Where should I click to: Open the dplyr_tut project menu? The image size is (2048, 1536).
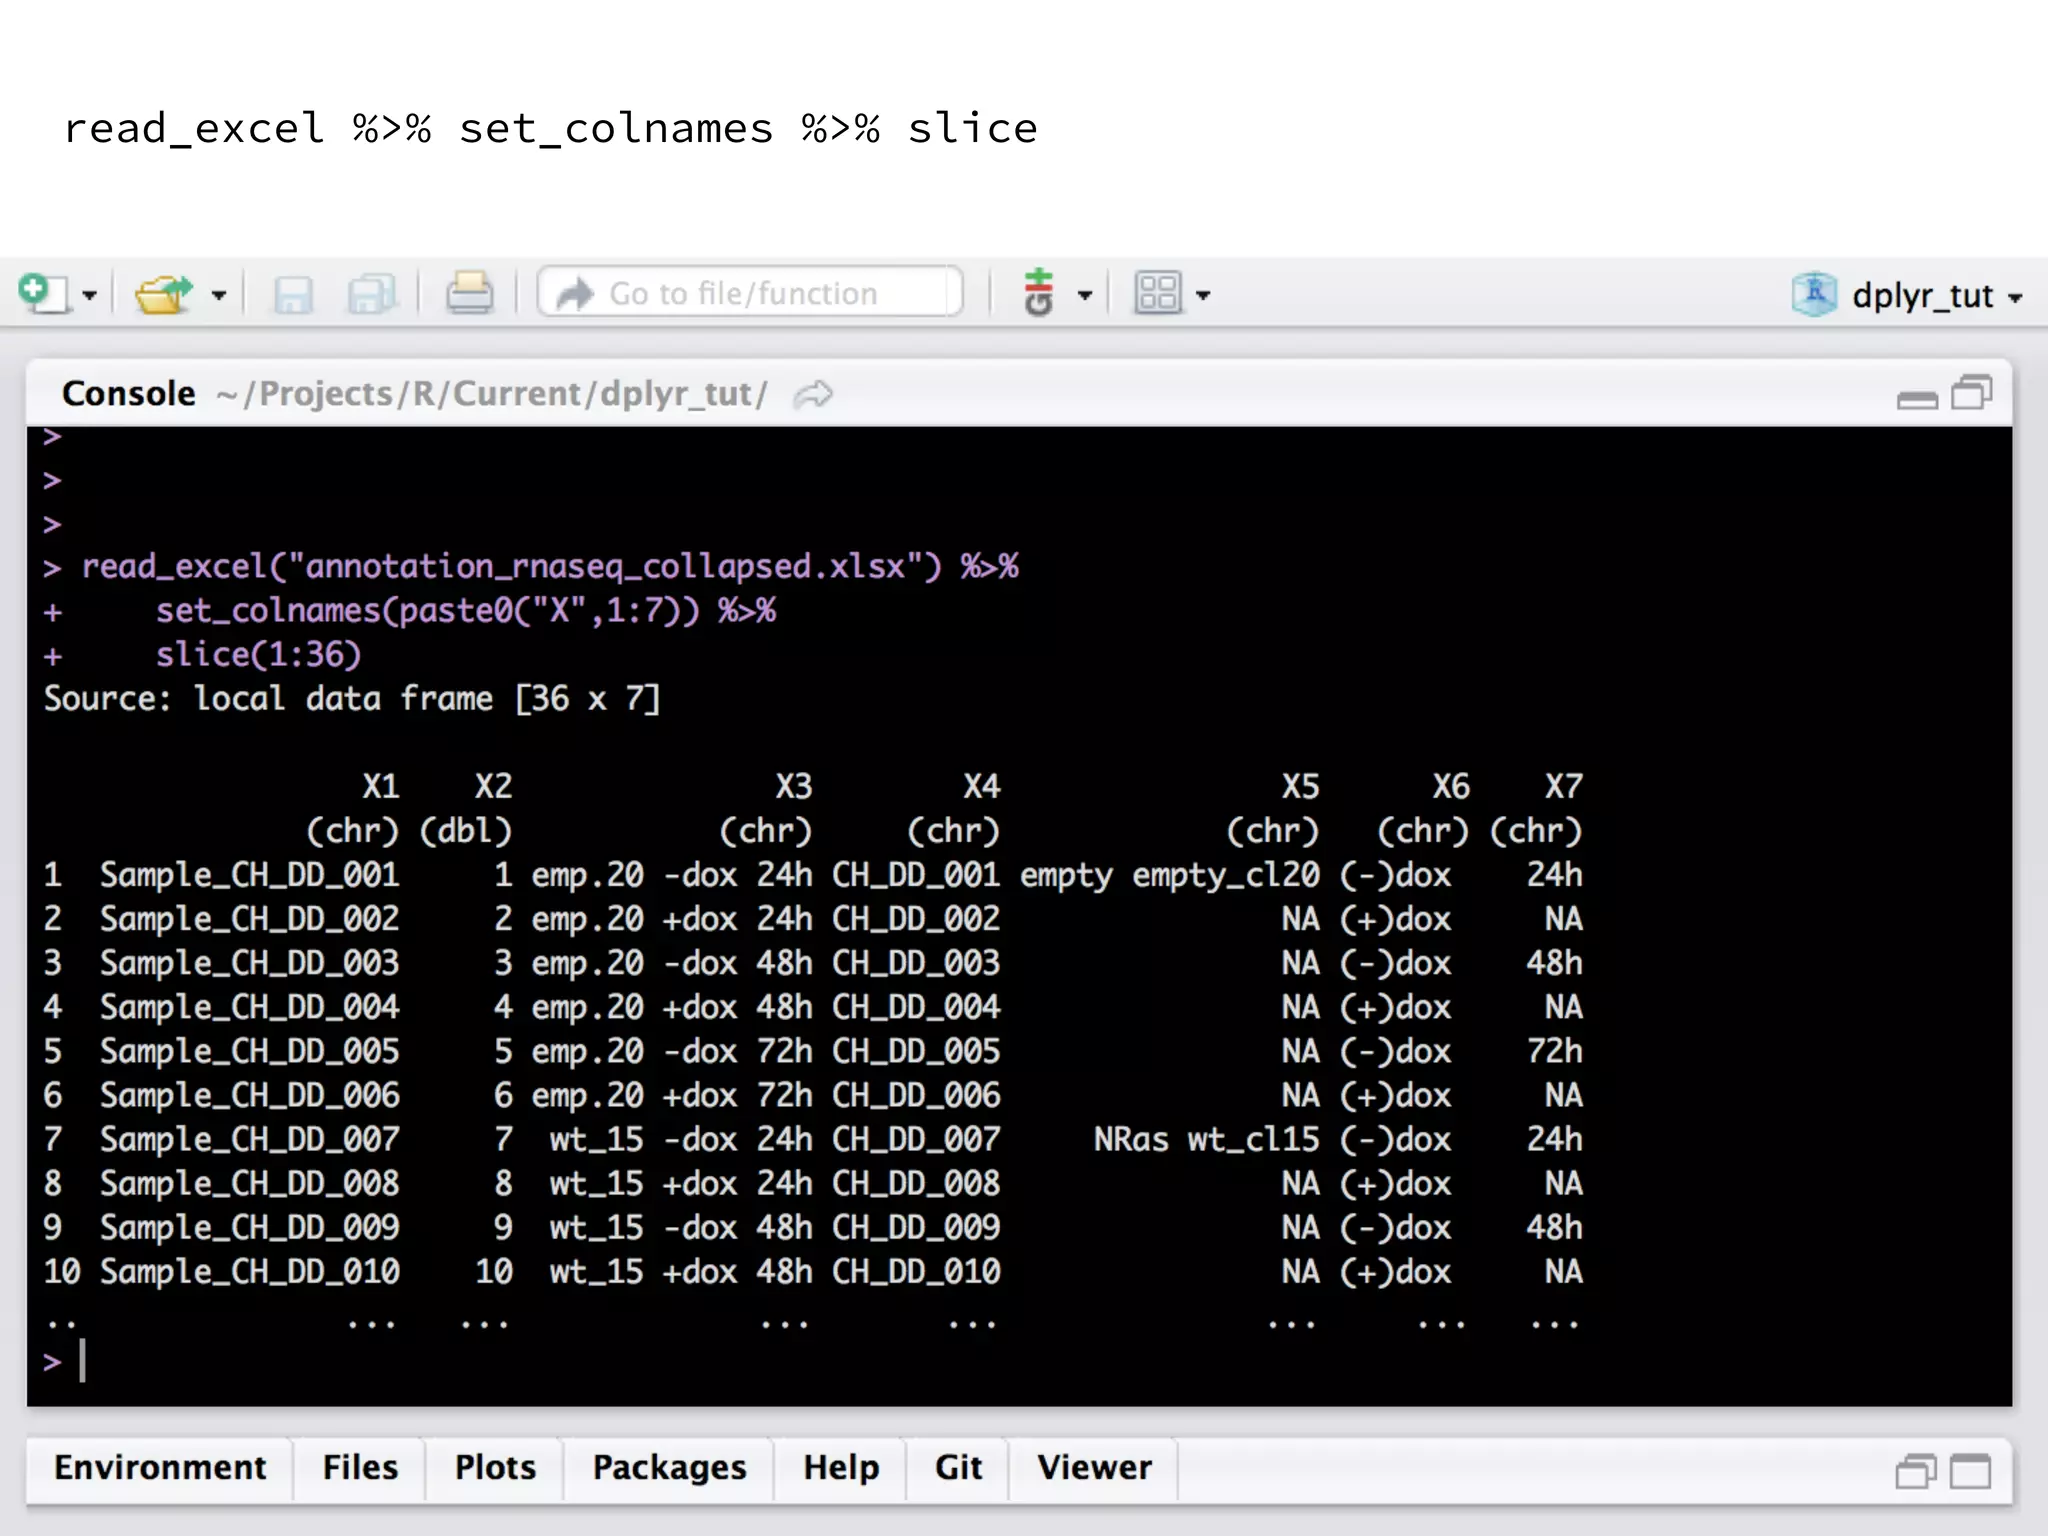click(x=1938, y=296)
